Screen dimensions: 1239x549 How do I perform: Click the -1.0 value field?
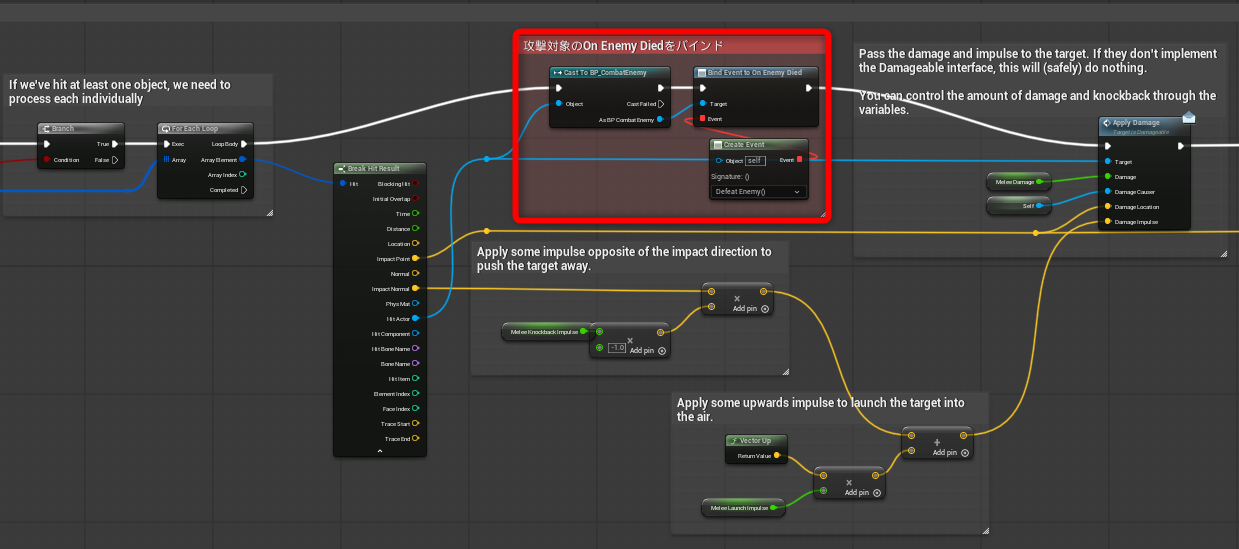pyautogui.click(x=617, y=348)
